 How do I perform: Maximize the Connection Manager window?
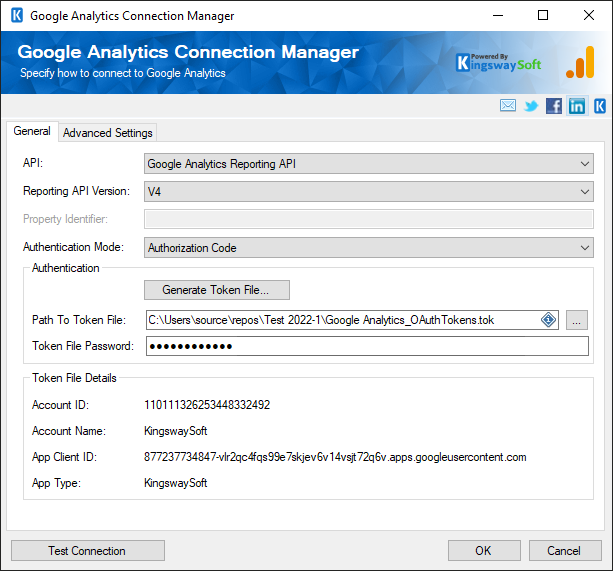click(543, 16)
